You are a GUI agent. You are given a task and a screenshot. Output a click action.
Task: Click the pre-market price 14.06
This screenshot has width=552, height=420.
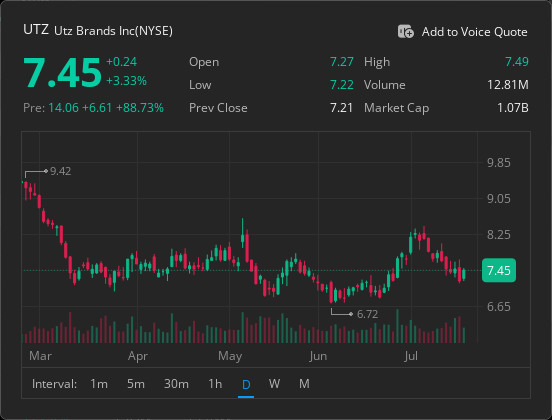pyautogui.click(x=63, y=108)
